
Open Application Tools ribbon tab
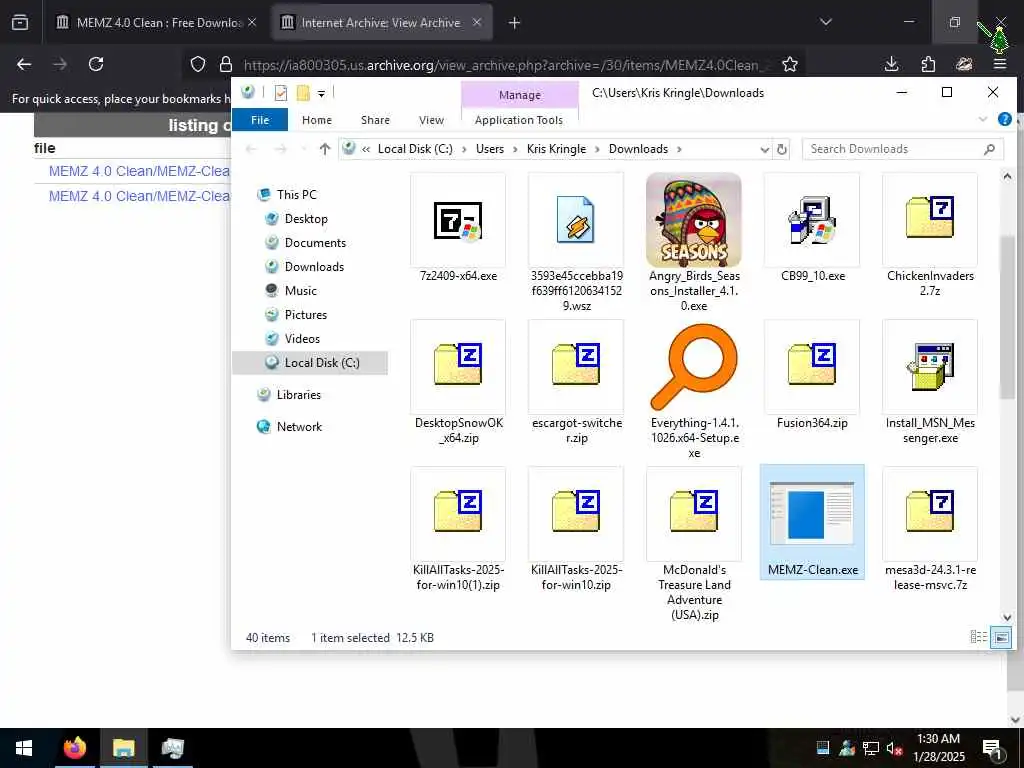pos(519,120)
